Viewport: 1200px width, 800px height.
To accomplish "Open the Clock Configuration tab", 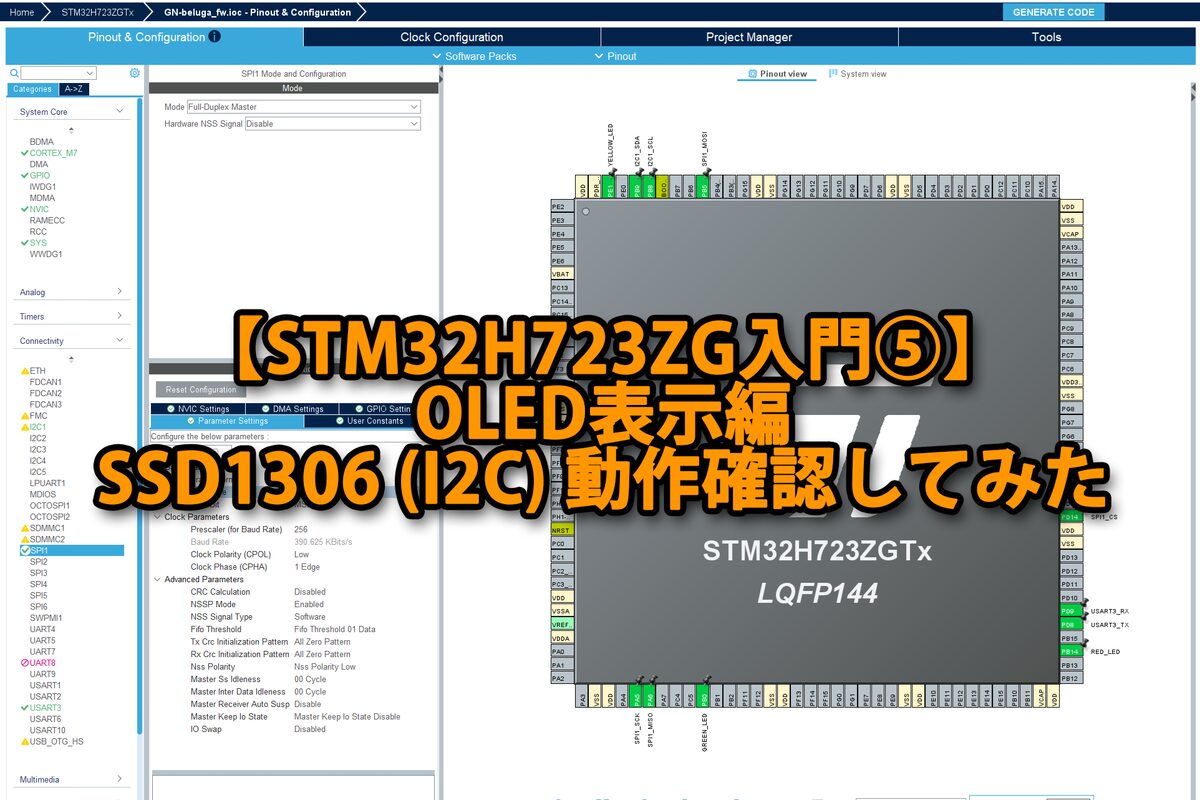I will (x=452, y=37).
